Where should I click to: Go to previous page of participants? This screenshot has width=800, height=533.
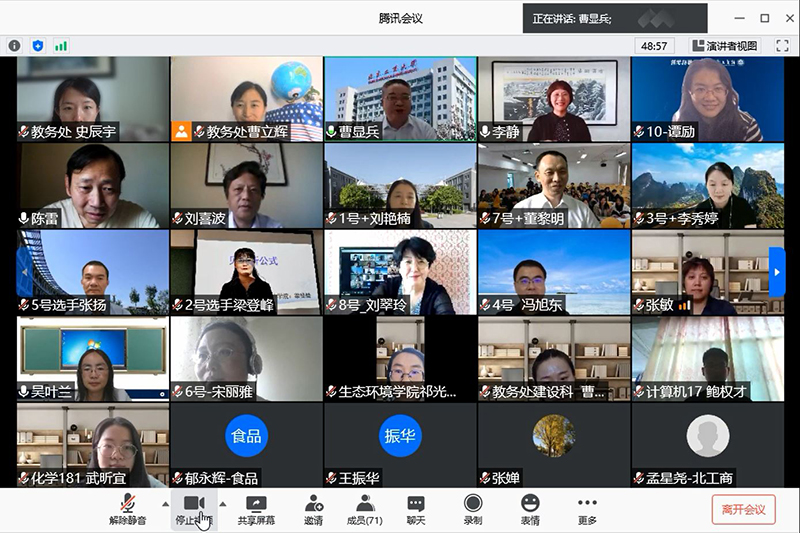point(24,272)
